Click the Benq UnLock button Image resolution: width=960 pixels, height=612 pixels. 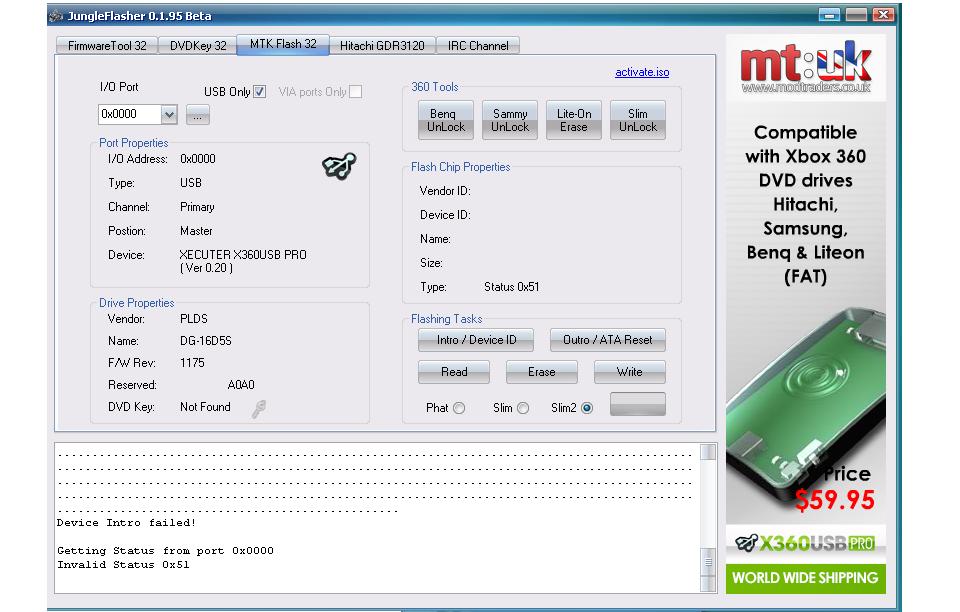pyautogui.click(x=446, y=121)
